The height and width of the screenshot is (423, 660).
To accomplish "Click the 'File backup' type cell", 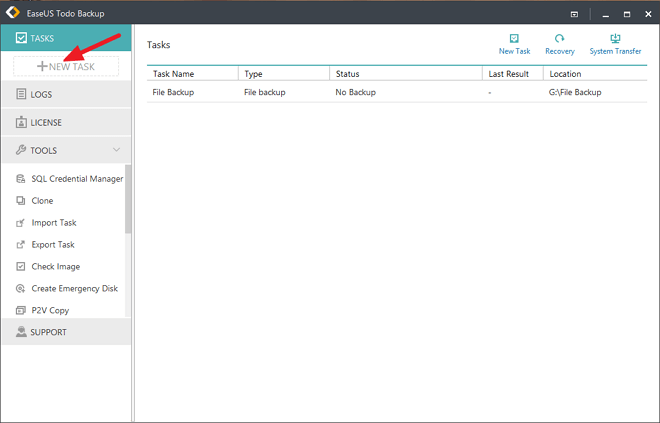I will 265,92.
